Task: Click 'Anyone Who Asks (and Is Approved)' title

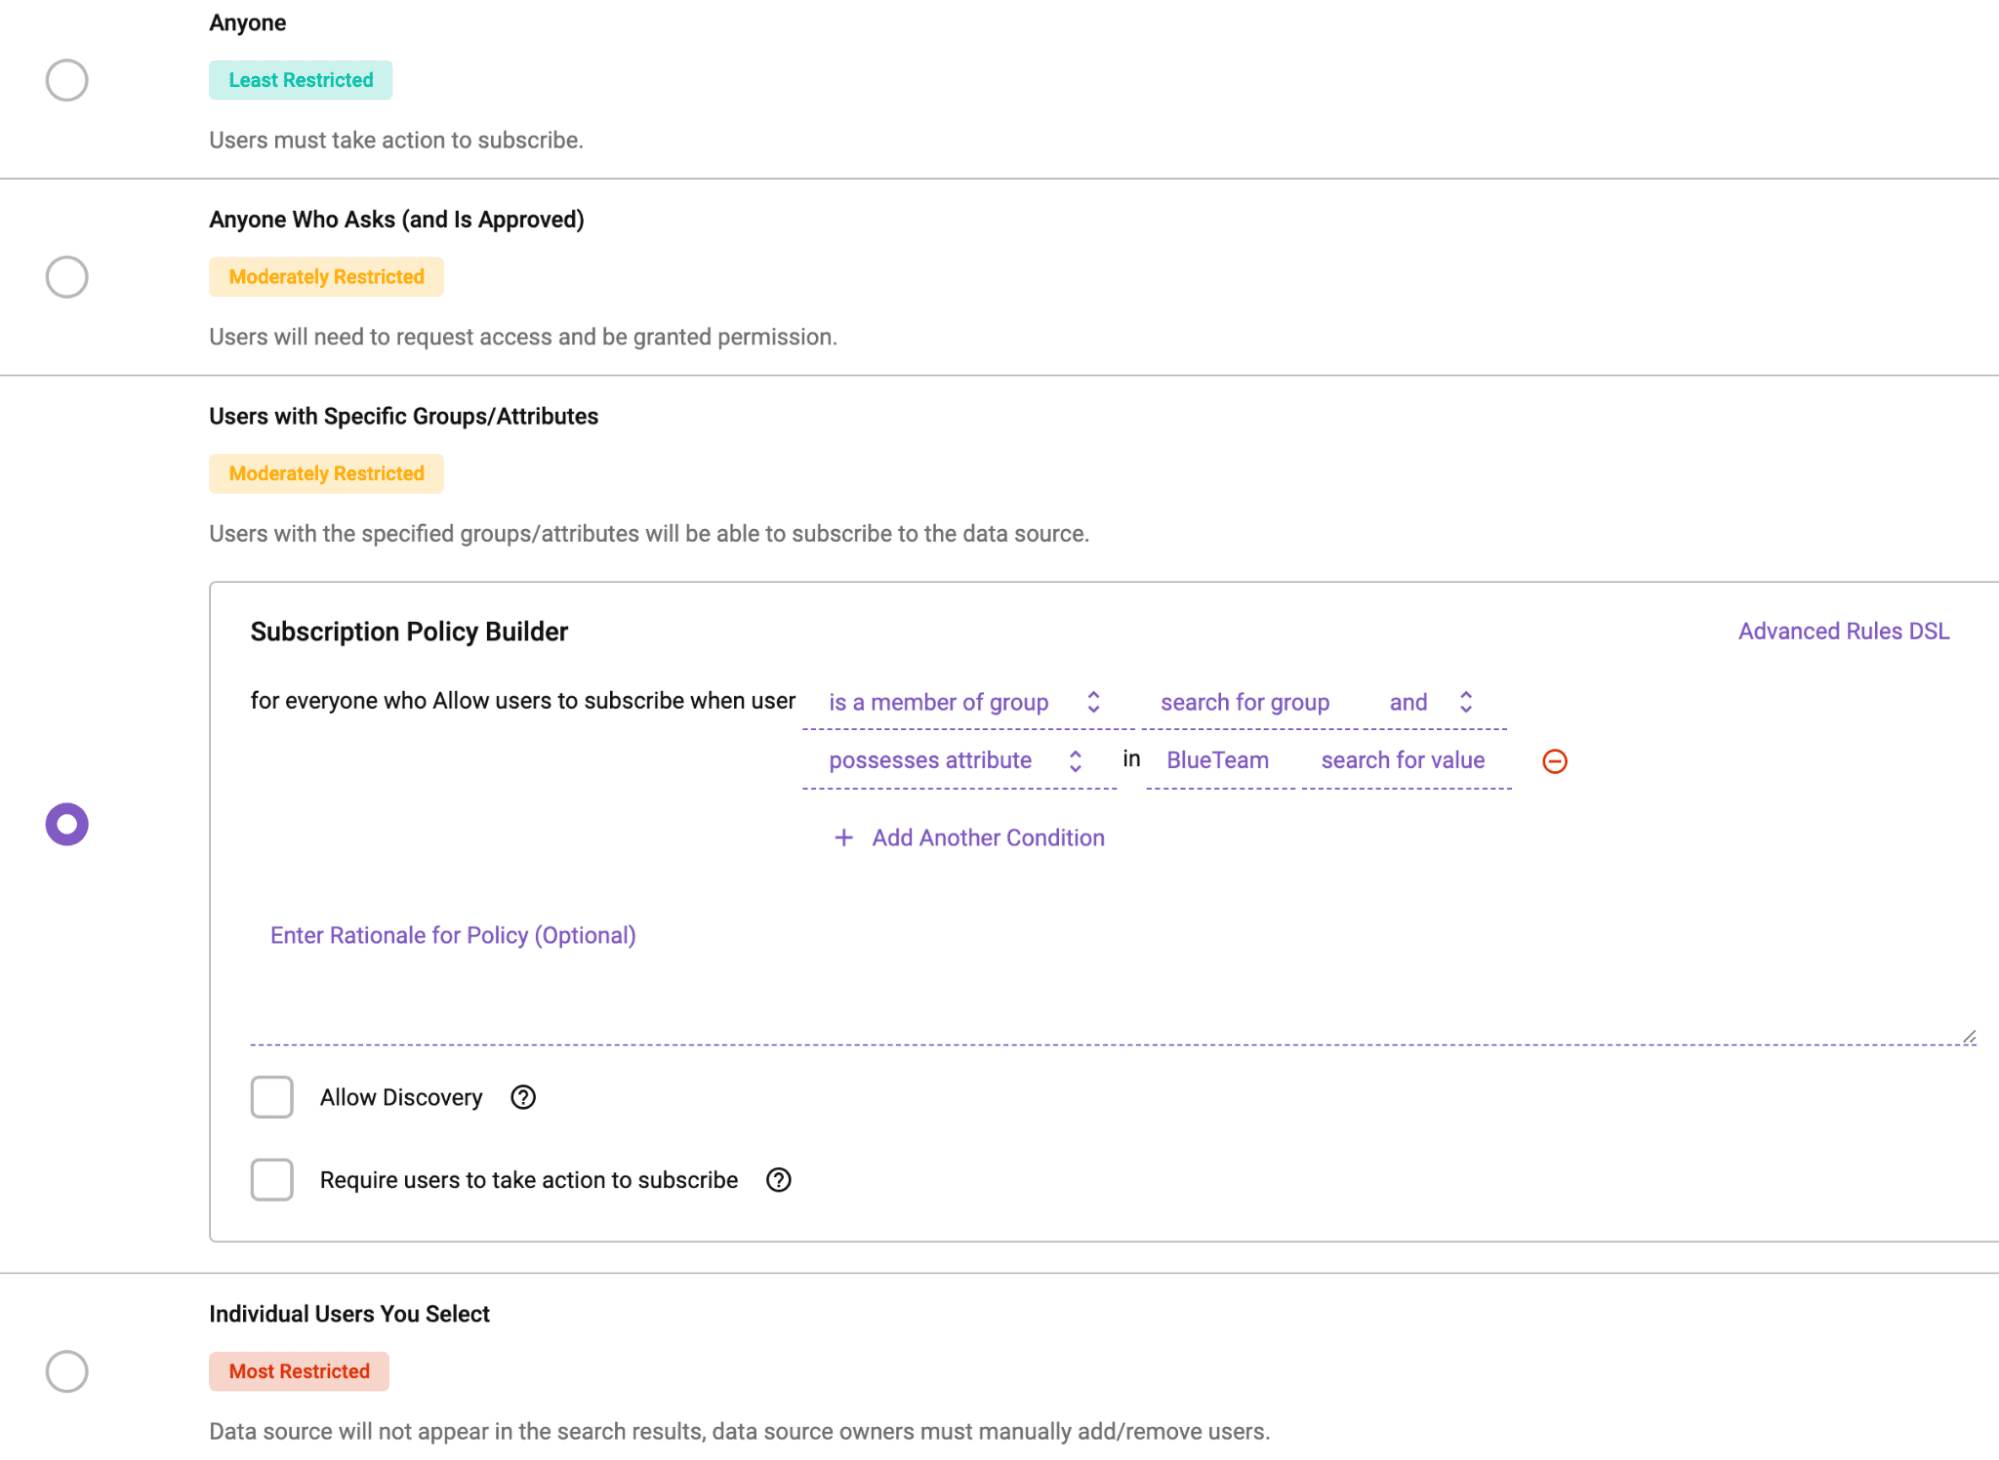Action: tap(397, 219)
